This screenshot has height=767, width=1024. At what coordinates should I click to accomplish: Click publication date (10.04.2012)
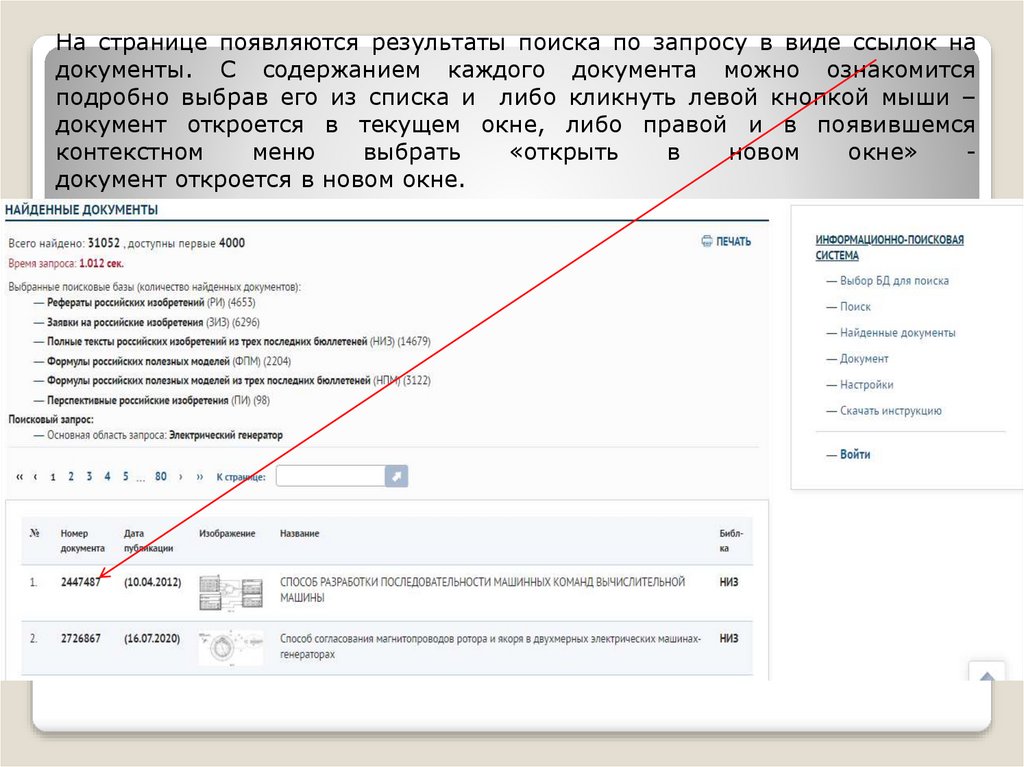(x=152, y=582)
